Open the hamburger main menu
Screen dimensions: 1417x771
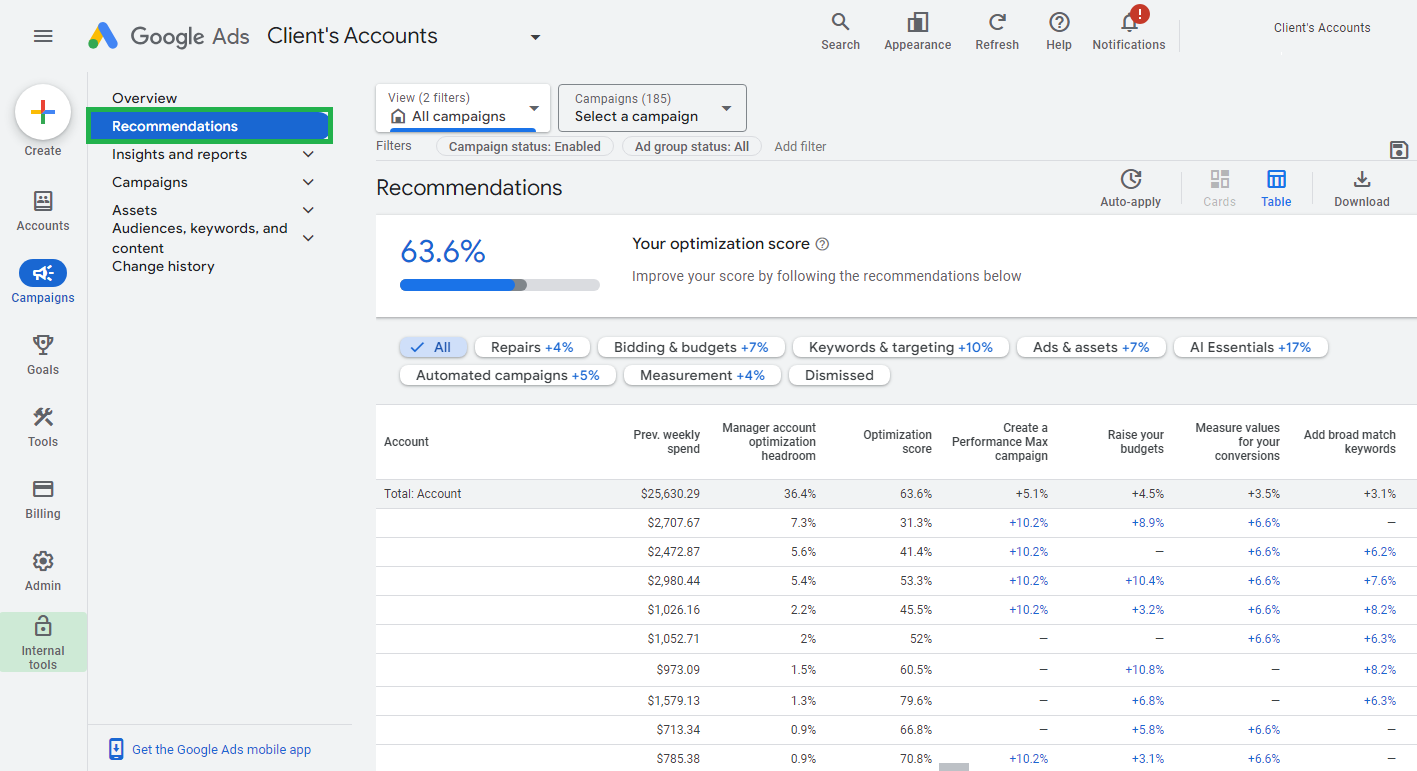point(43,36)
